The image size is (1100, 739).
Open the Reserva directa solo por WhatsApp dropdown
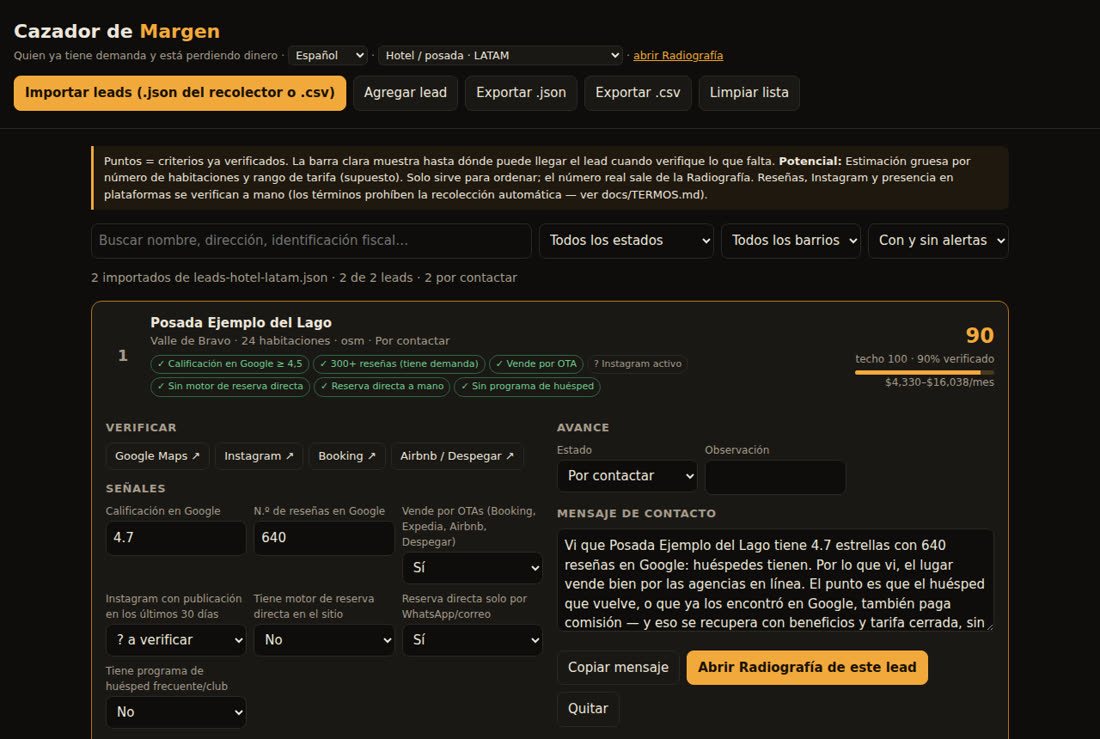(x=472, y=640)
